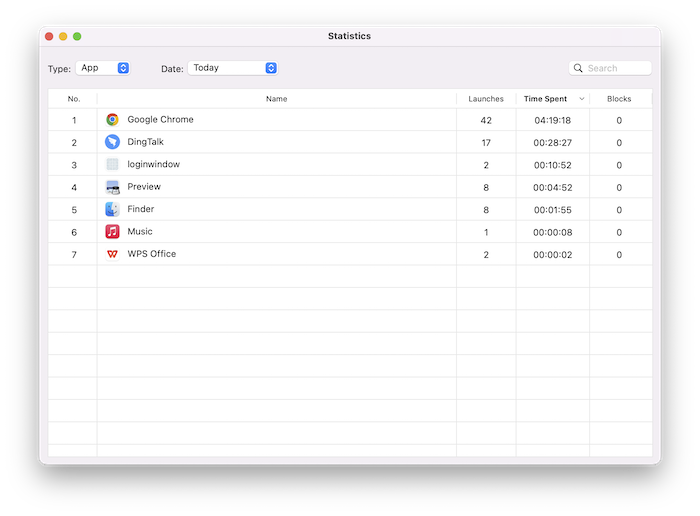Click the WPS Office app icon
Viewport: 700px width, 516px height.
point(112,254)
